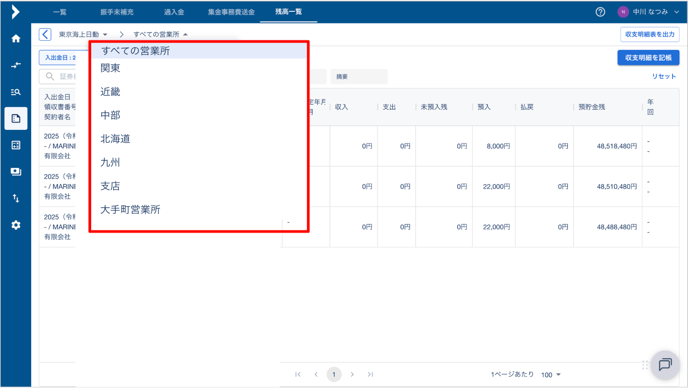Open the list search sidebar icon
Viewport: 688px width, 388px height.
[16, 92]
